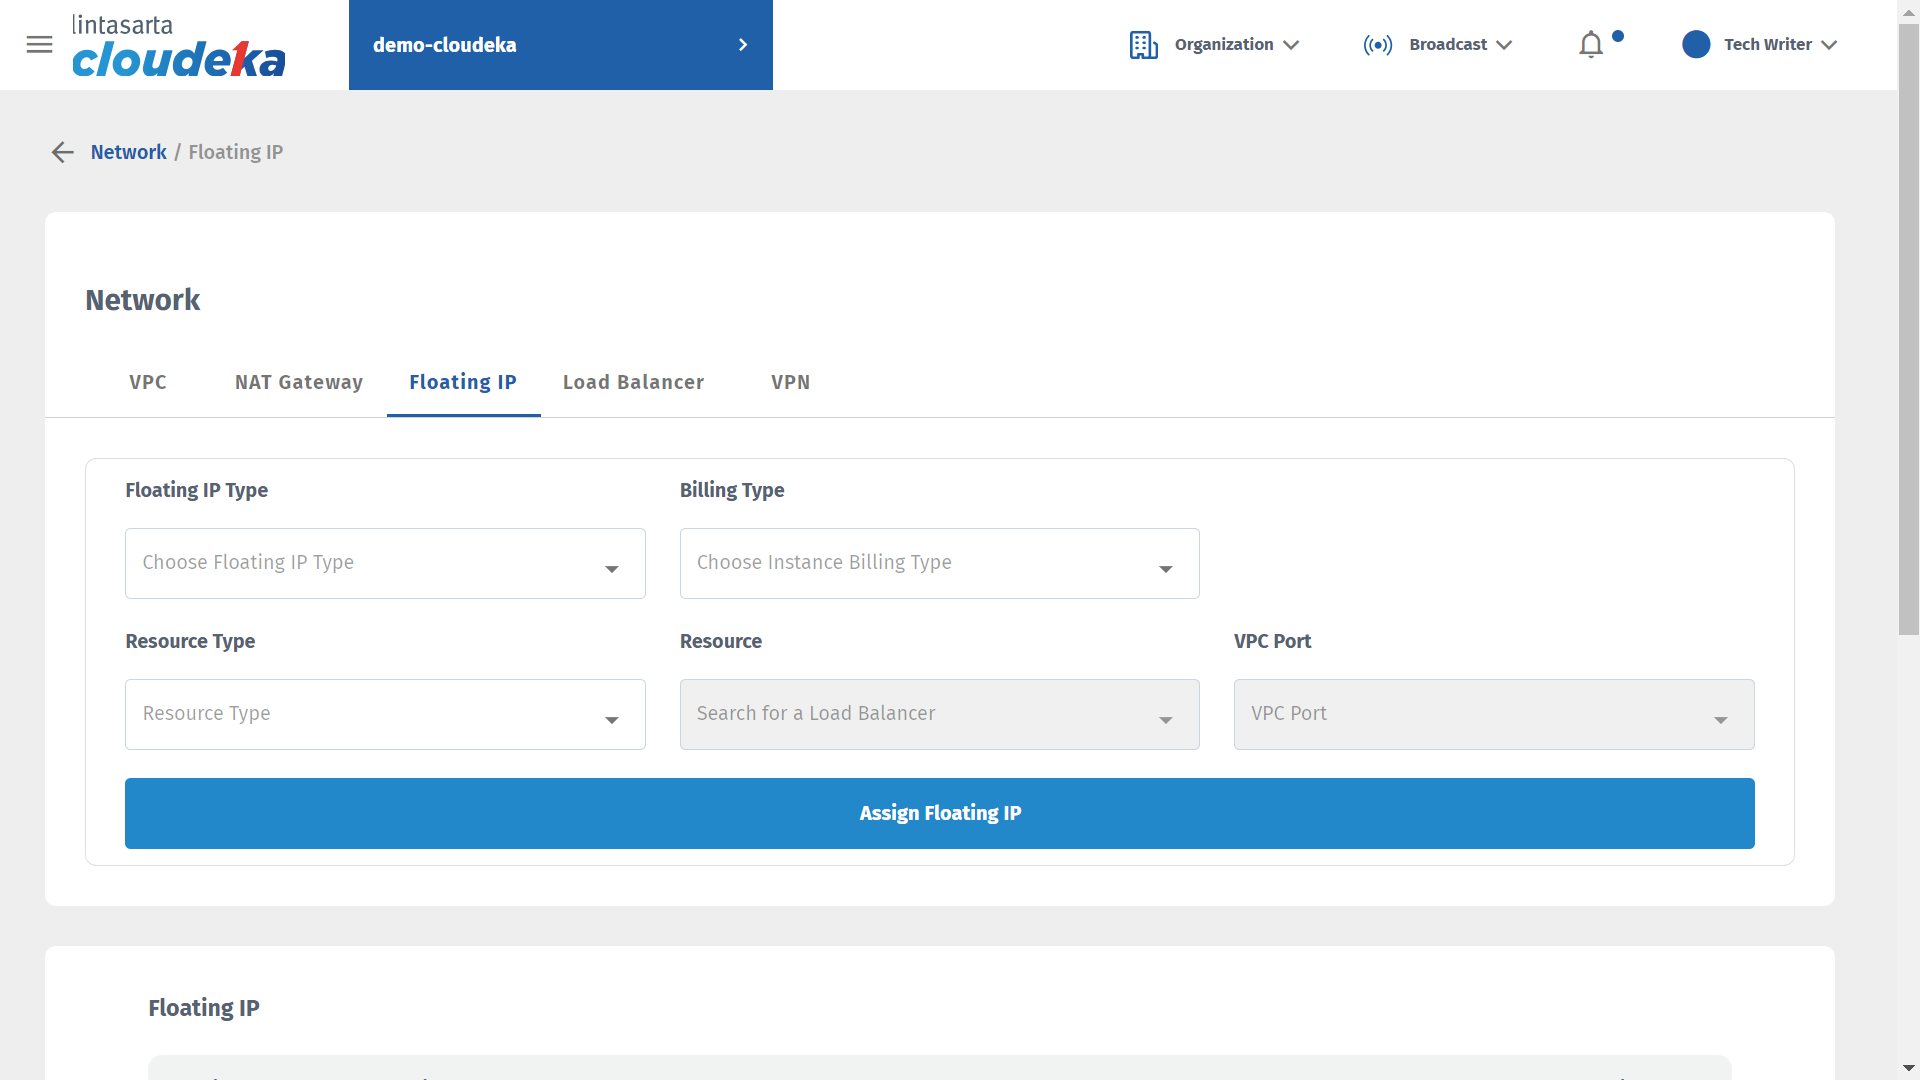Open the hamburger menu icon
The image size is (1920, 1080).
click(39, 44)
